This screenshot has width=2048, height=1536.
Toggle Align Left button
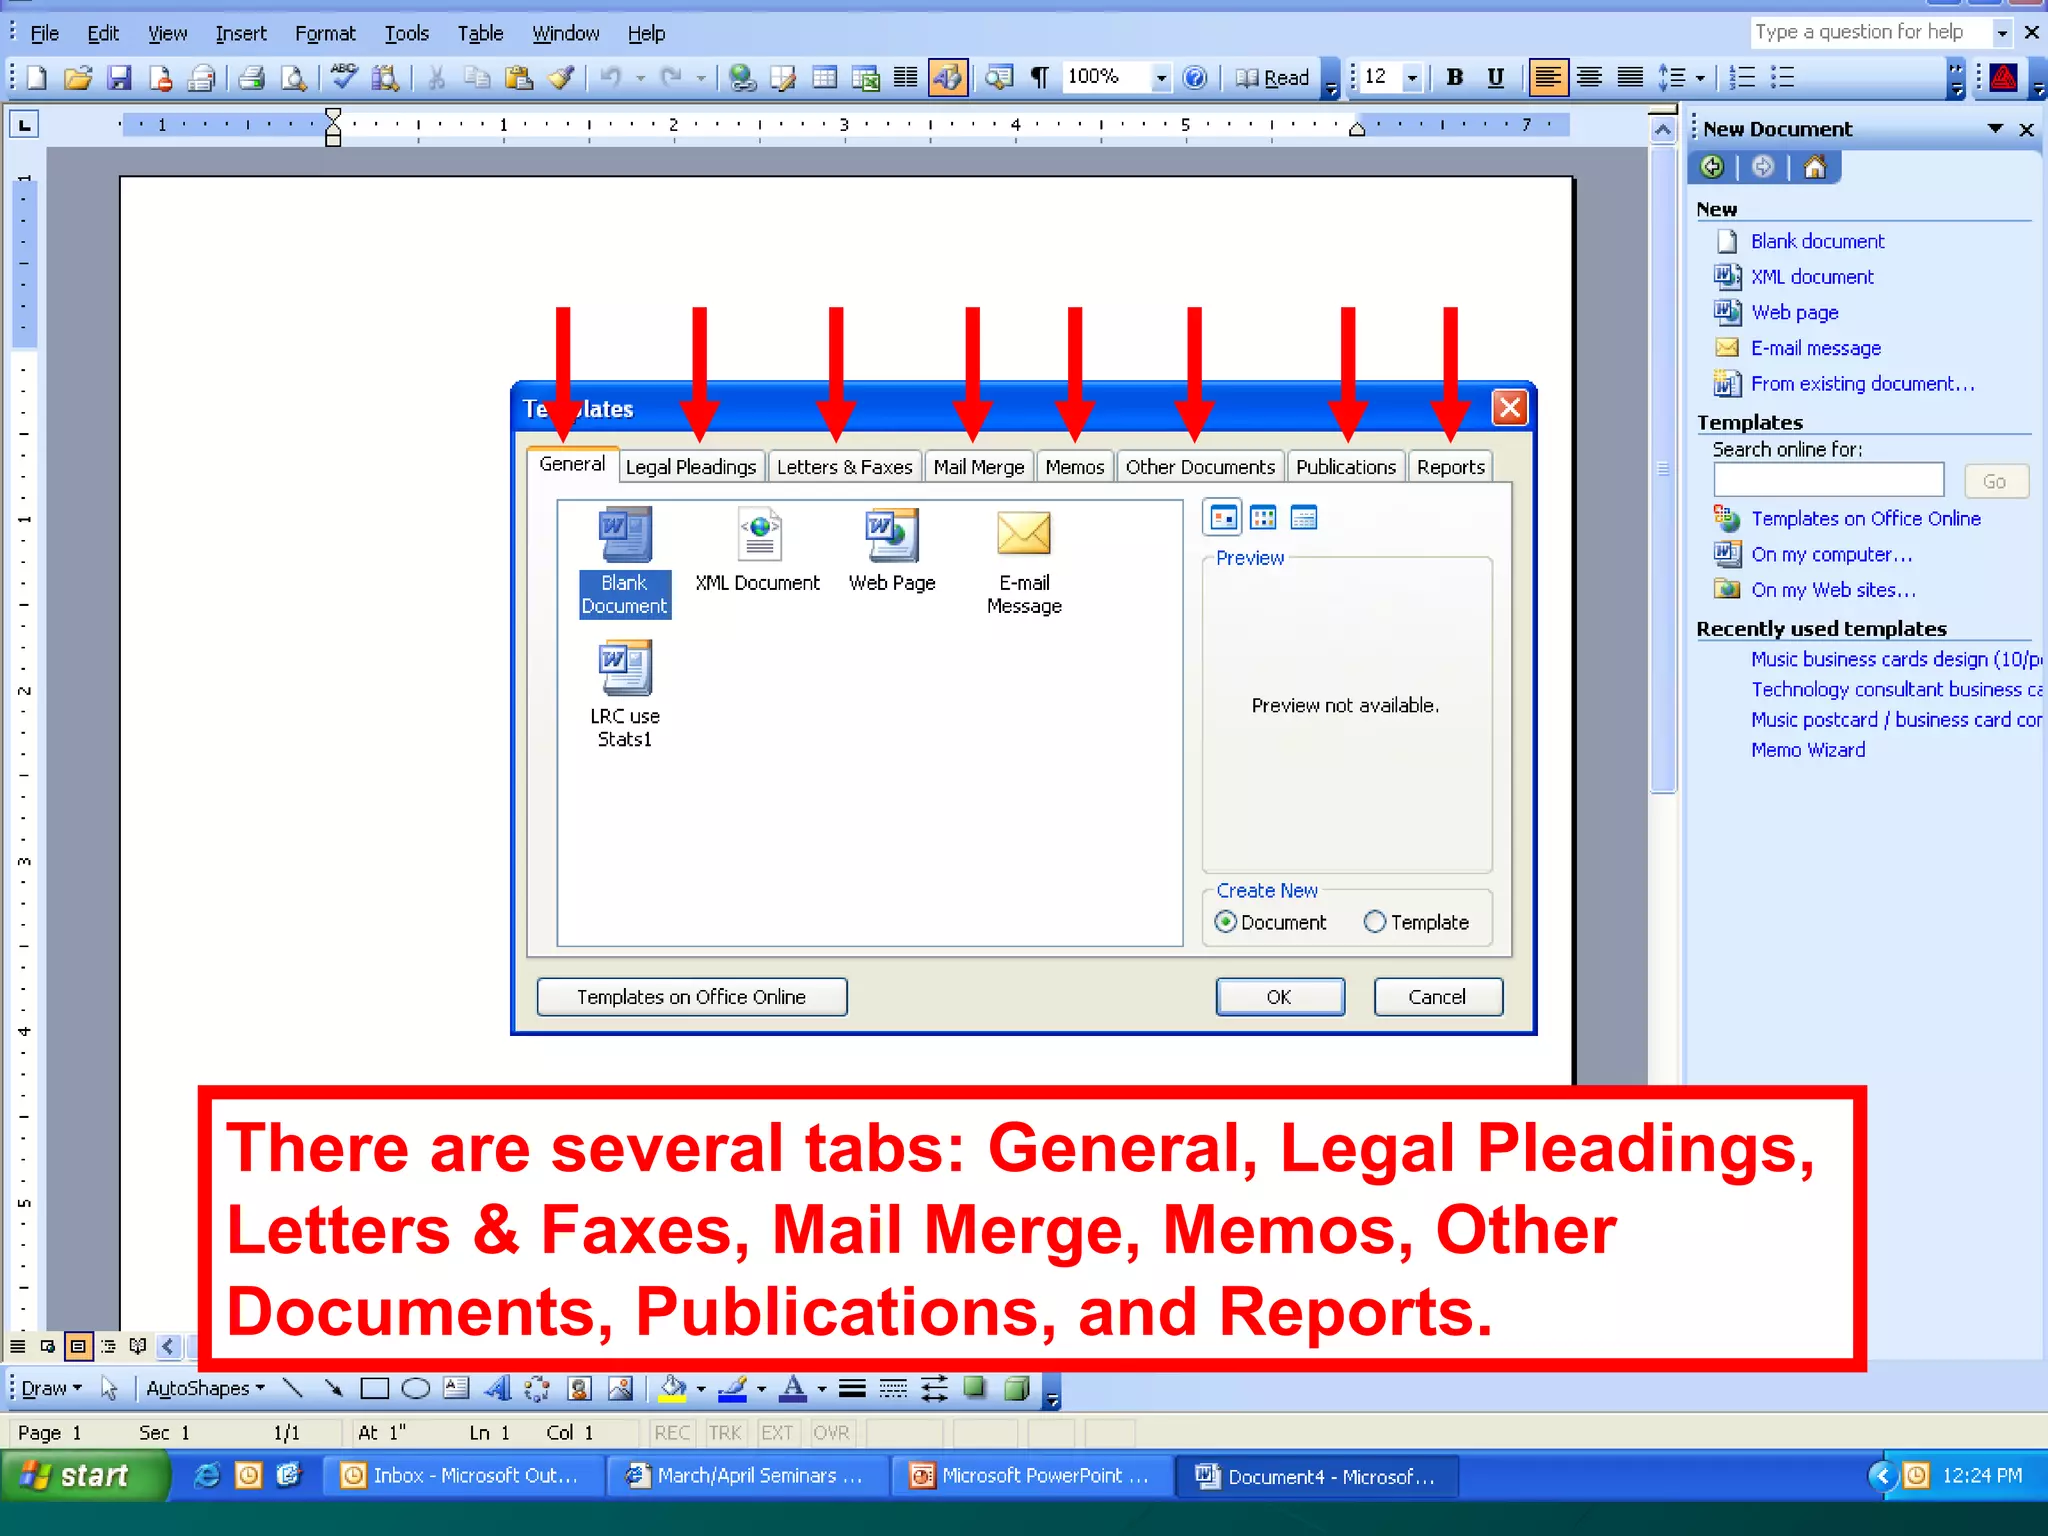(x=1548, y=78)
